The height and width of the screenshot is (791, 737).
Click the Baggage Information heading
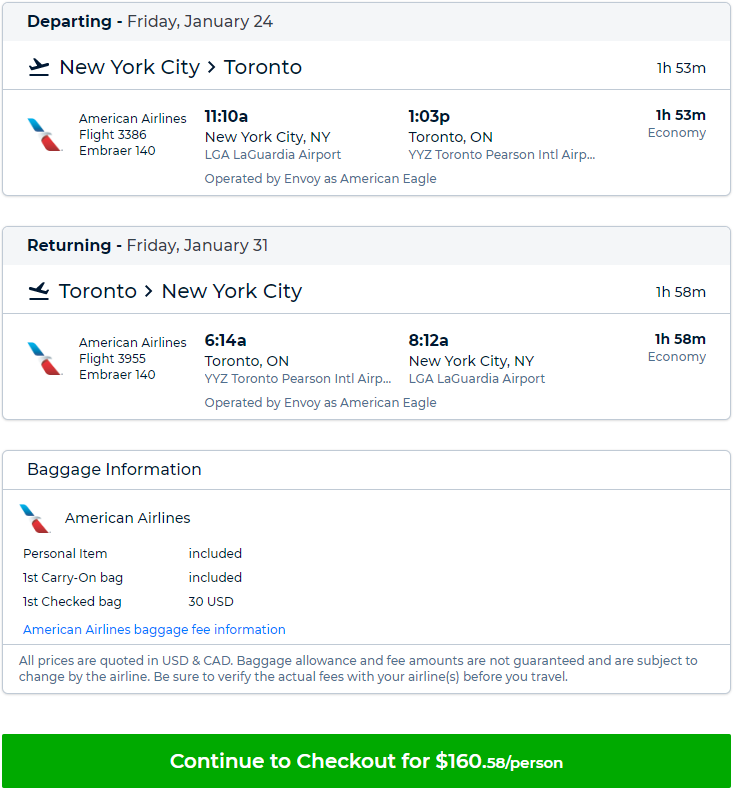pyautogui.click(x=115, y=469)
